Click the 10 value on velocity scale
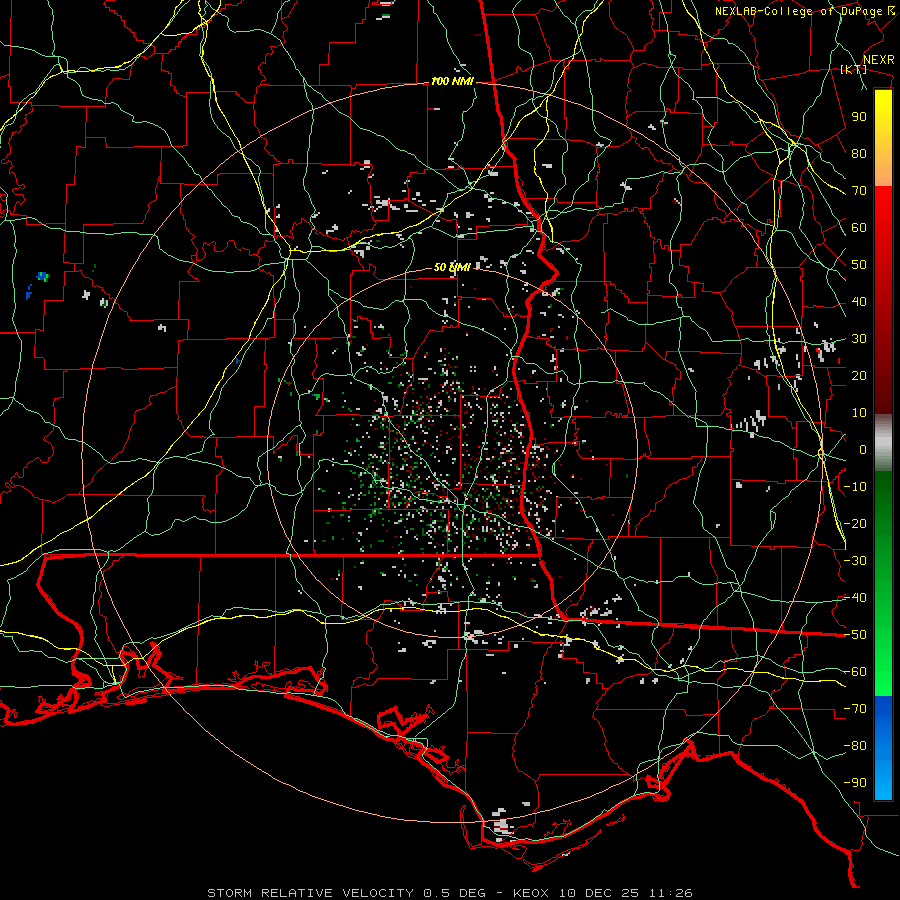The height and width of the screenshot is (900, 900). [x=859, y=413]
